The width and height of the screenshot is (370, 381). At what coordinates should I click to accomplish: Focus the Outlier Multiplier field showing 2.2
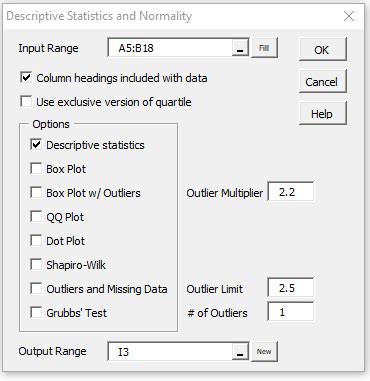click(291, 192)
